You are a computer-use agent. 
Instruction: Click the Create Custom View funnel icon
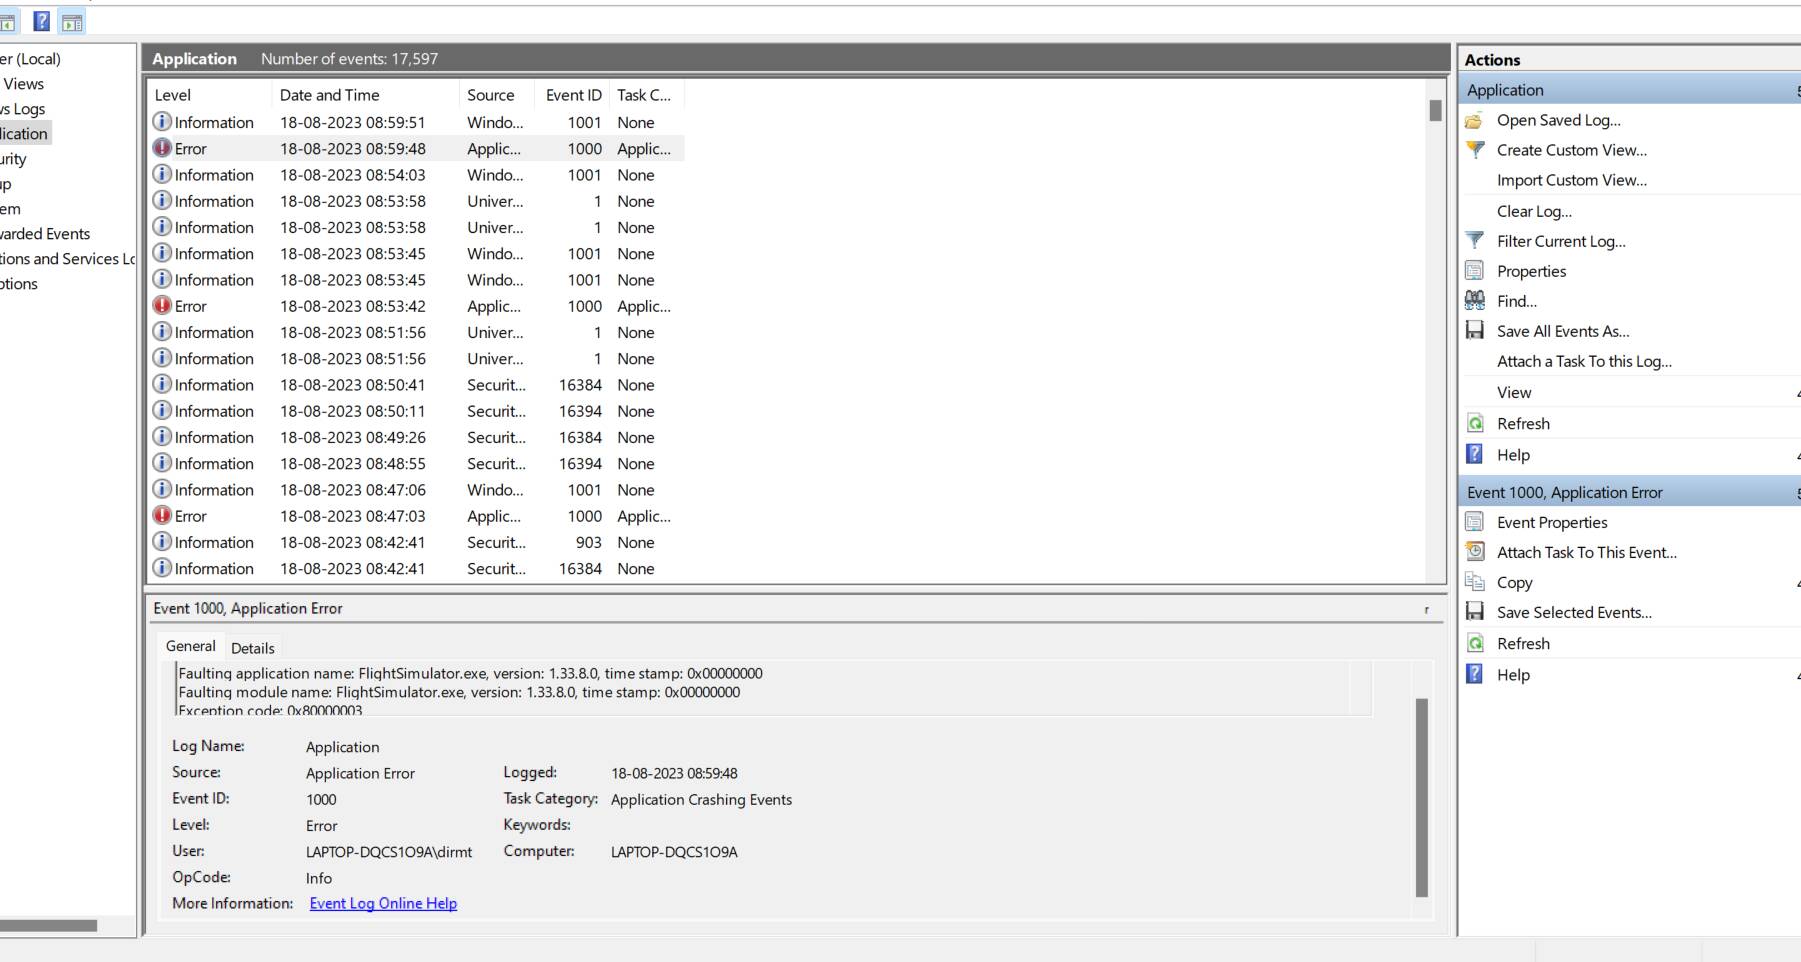1474,150
